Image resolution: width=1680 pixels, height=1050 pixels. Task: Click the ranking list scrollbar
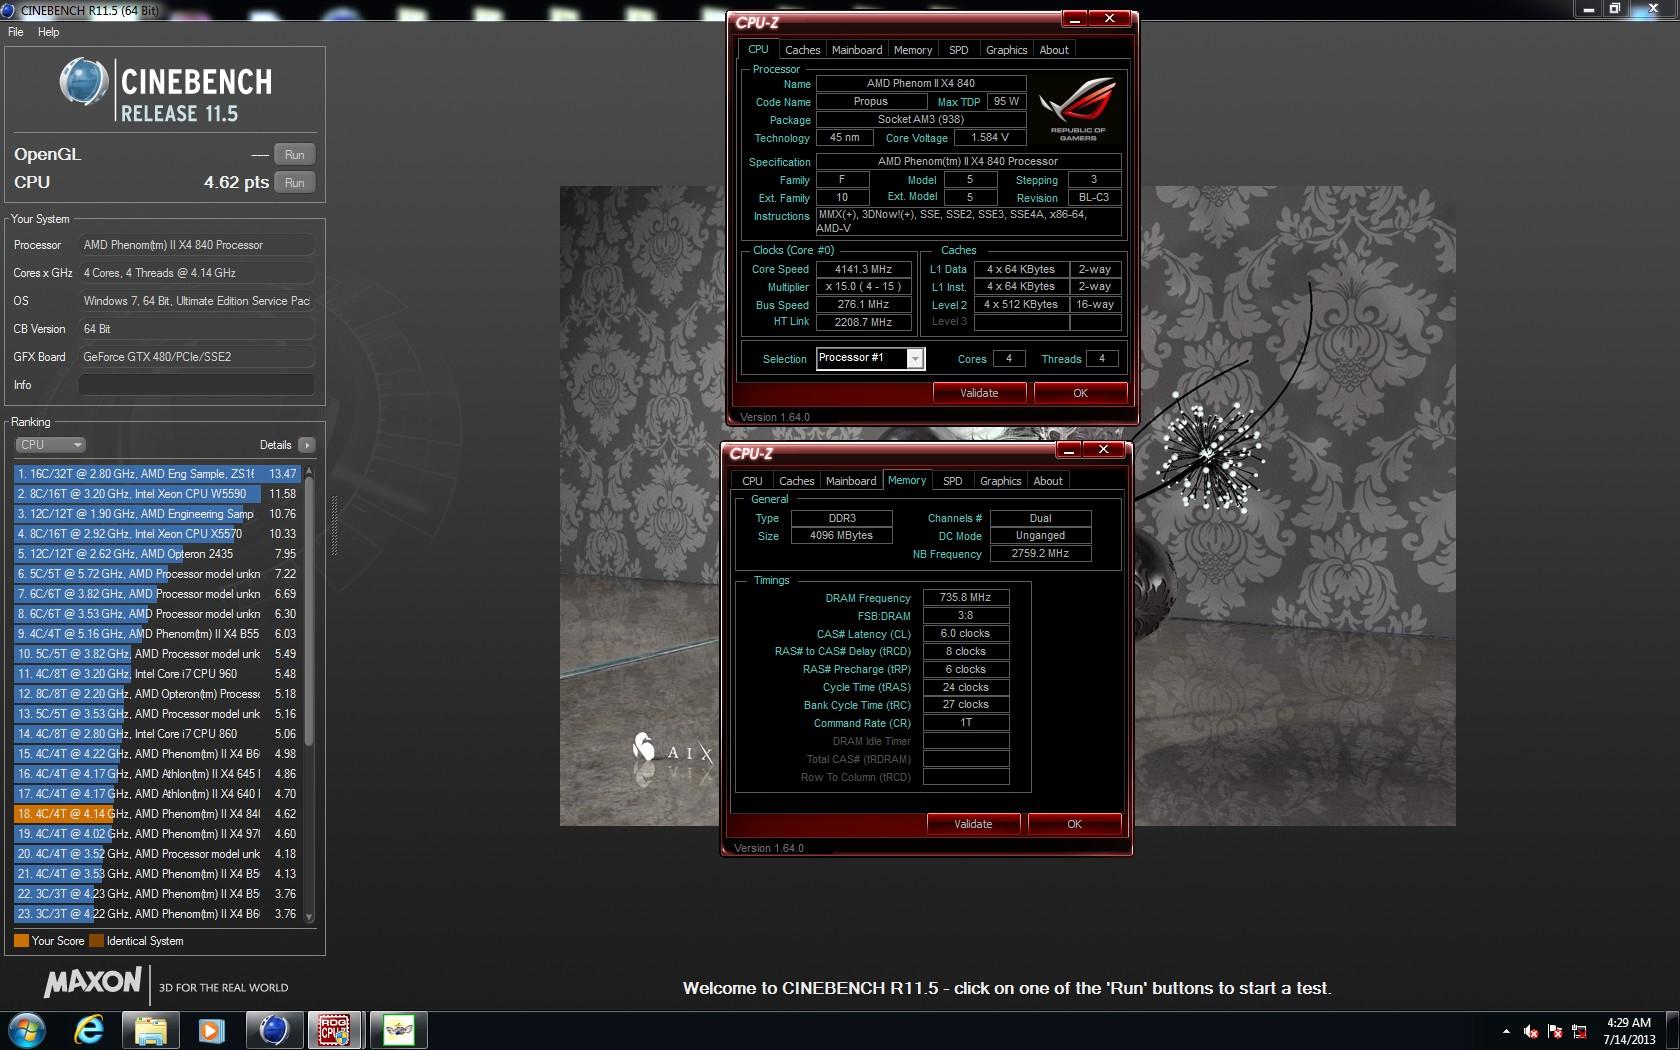tap(309, 610)
